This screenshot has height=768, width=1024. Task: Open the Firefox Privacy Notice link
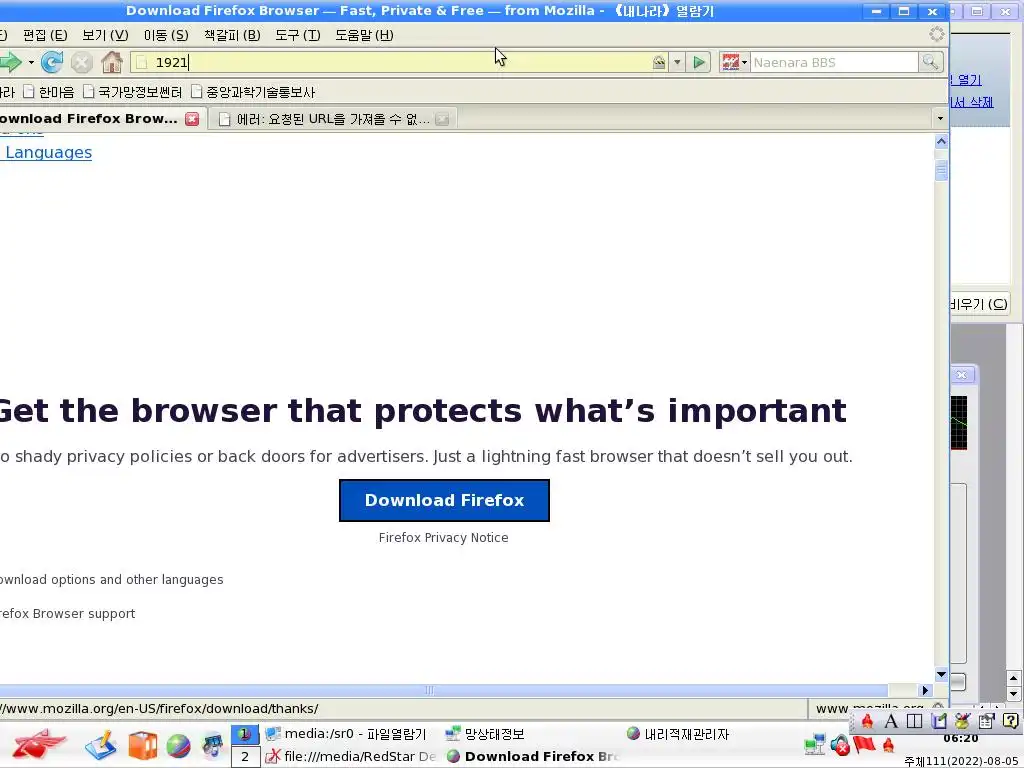pos(443,537)
